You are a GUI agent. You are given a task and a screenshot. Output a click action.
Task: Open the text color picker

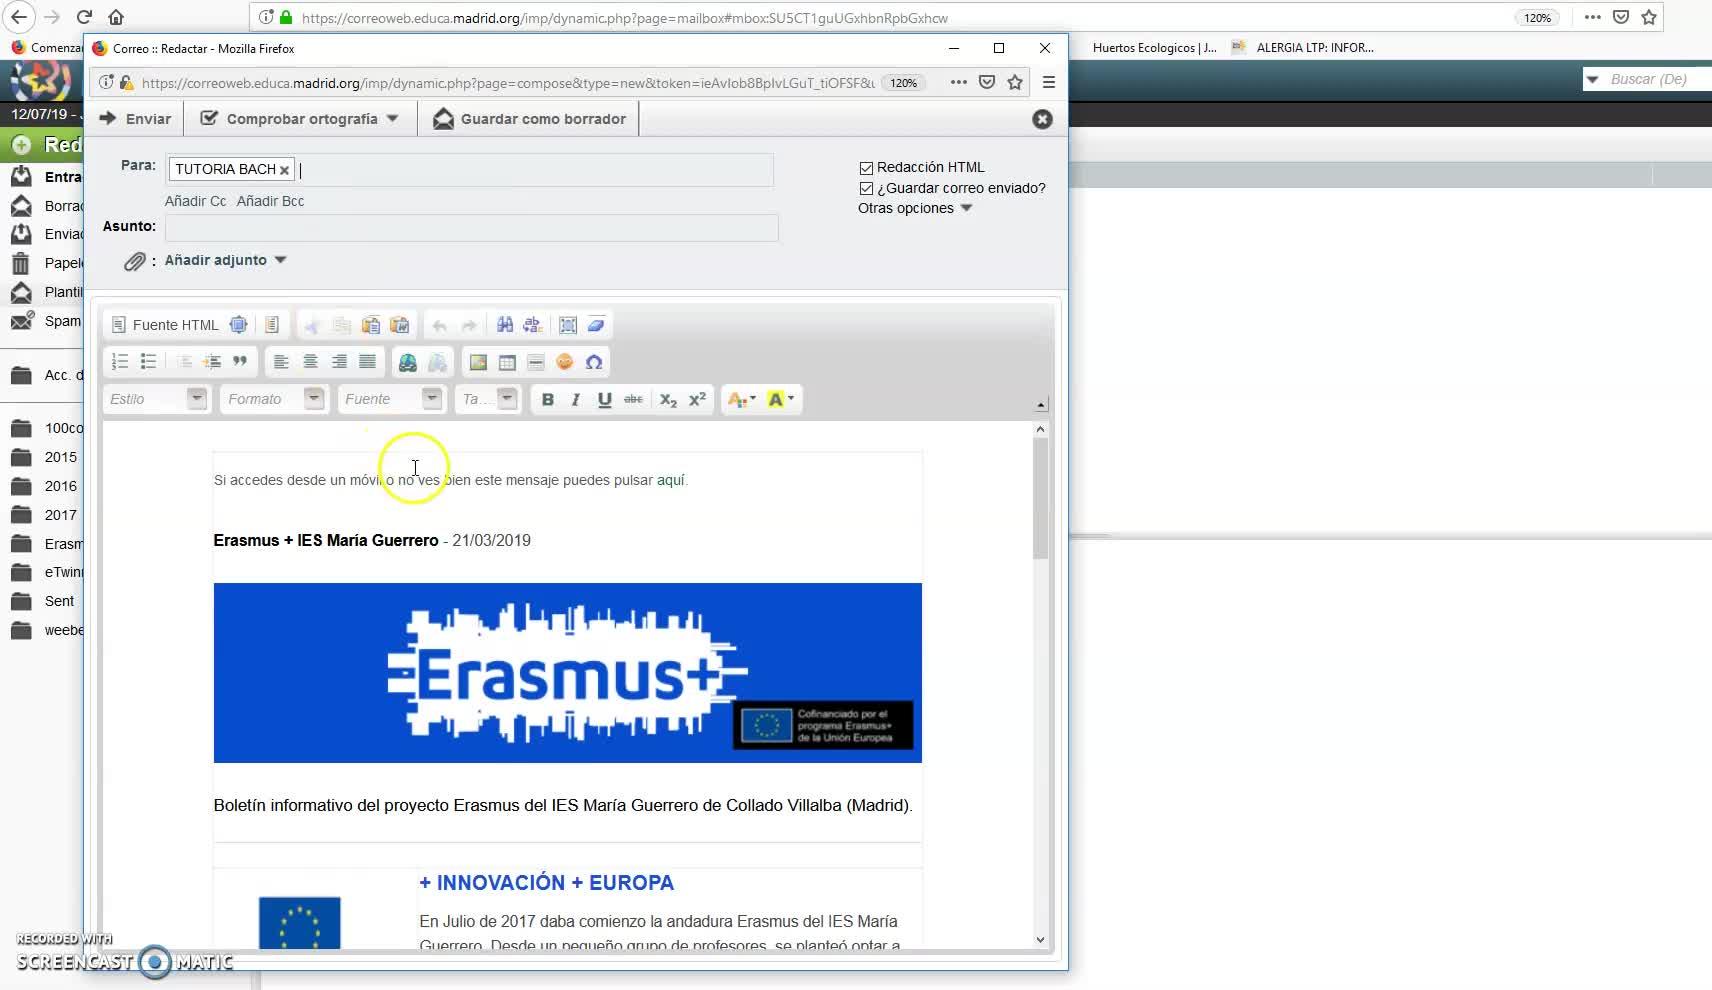click(741, 399)
